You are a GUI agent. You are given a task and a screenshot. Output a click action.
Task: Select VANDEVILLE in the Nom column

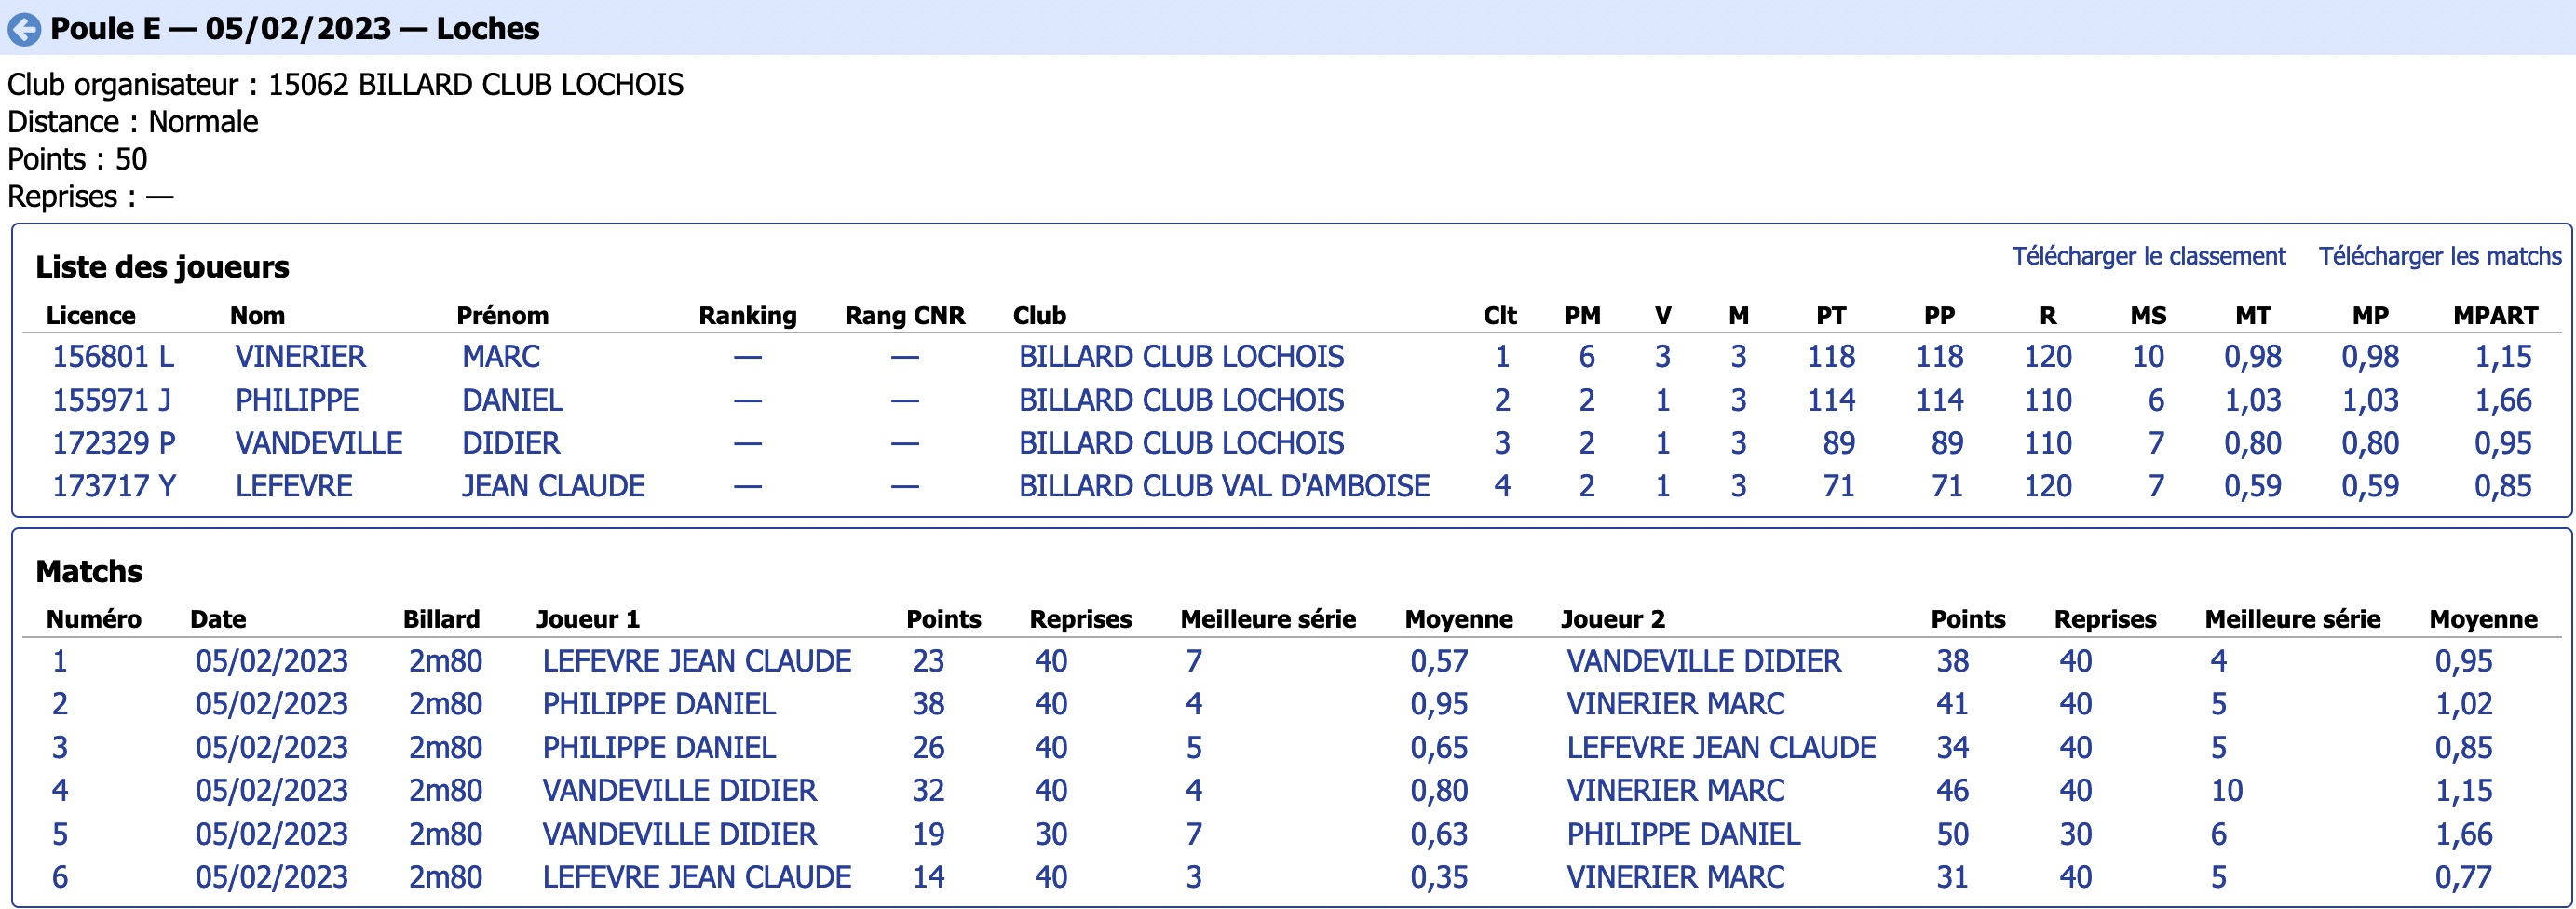pos(319,444)
